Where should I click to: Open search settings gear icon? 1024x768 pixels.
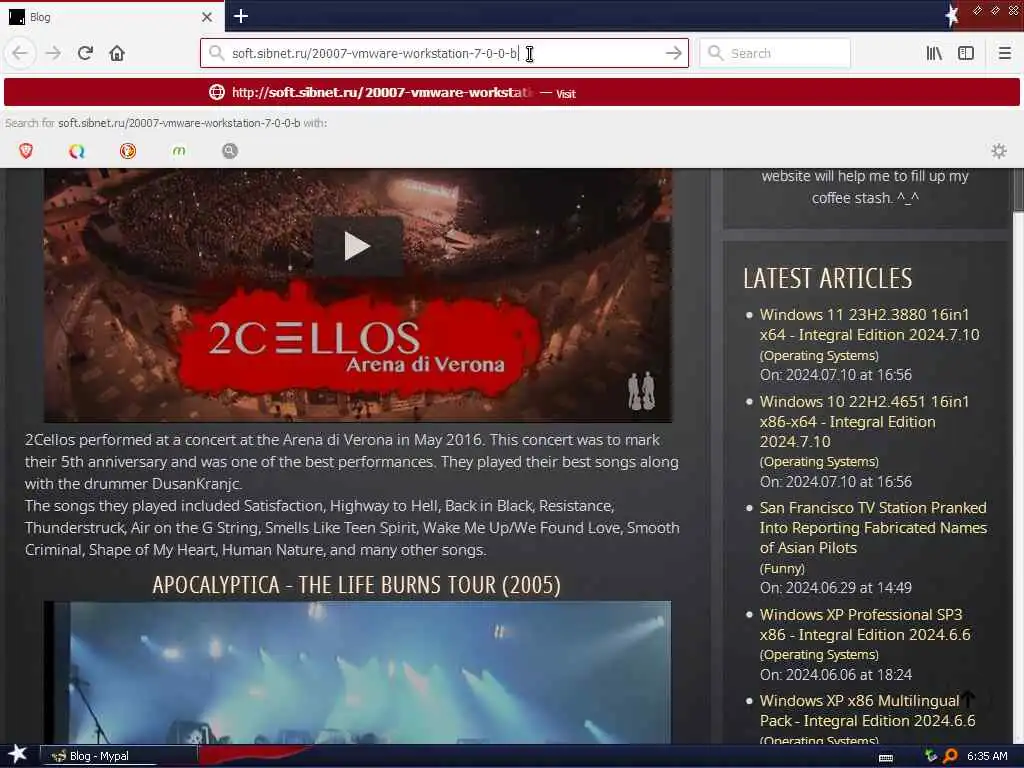(x=999, y=152)
